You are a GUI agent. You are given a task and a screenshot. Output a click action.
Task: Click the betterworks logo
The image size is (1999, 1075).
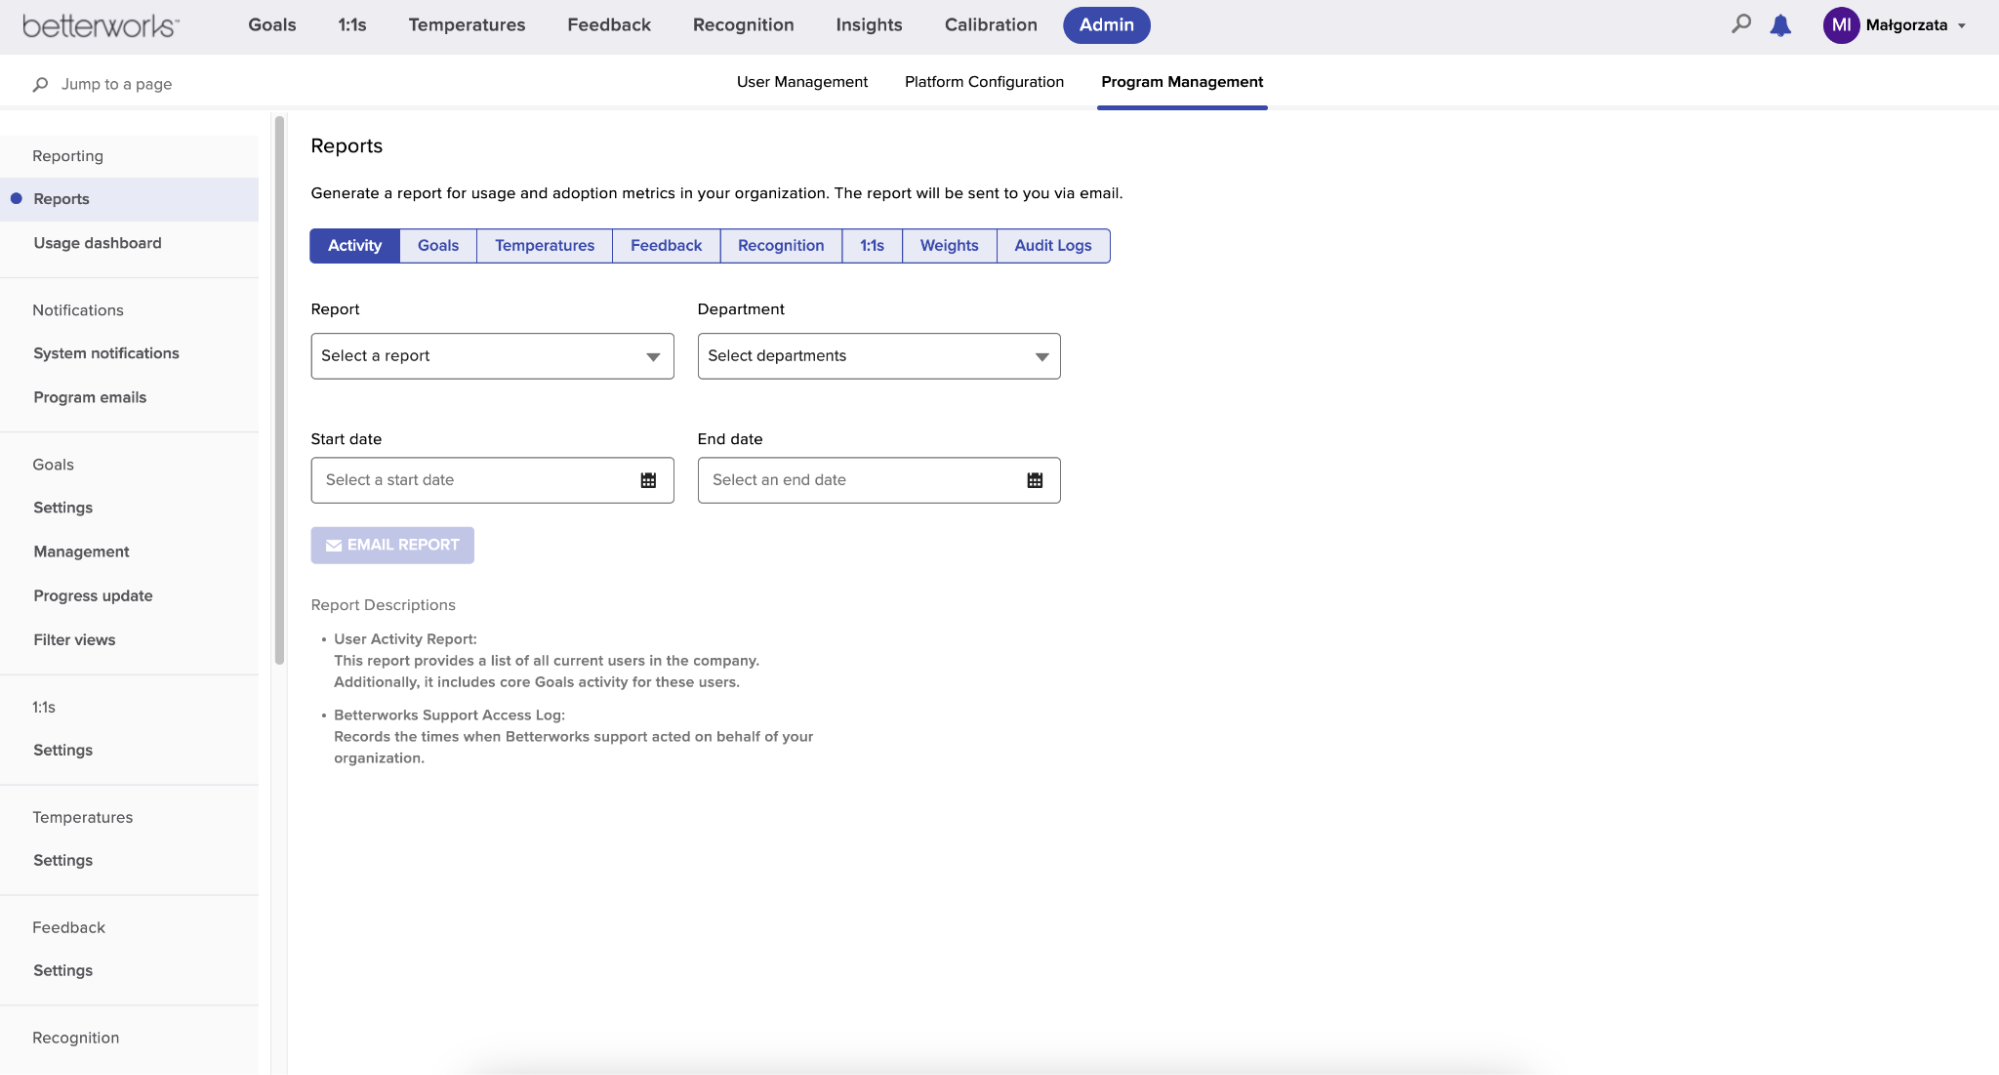click(x=100, y=26)
